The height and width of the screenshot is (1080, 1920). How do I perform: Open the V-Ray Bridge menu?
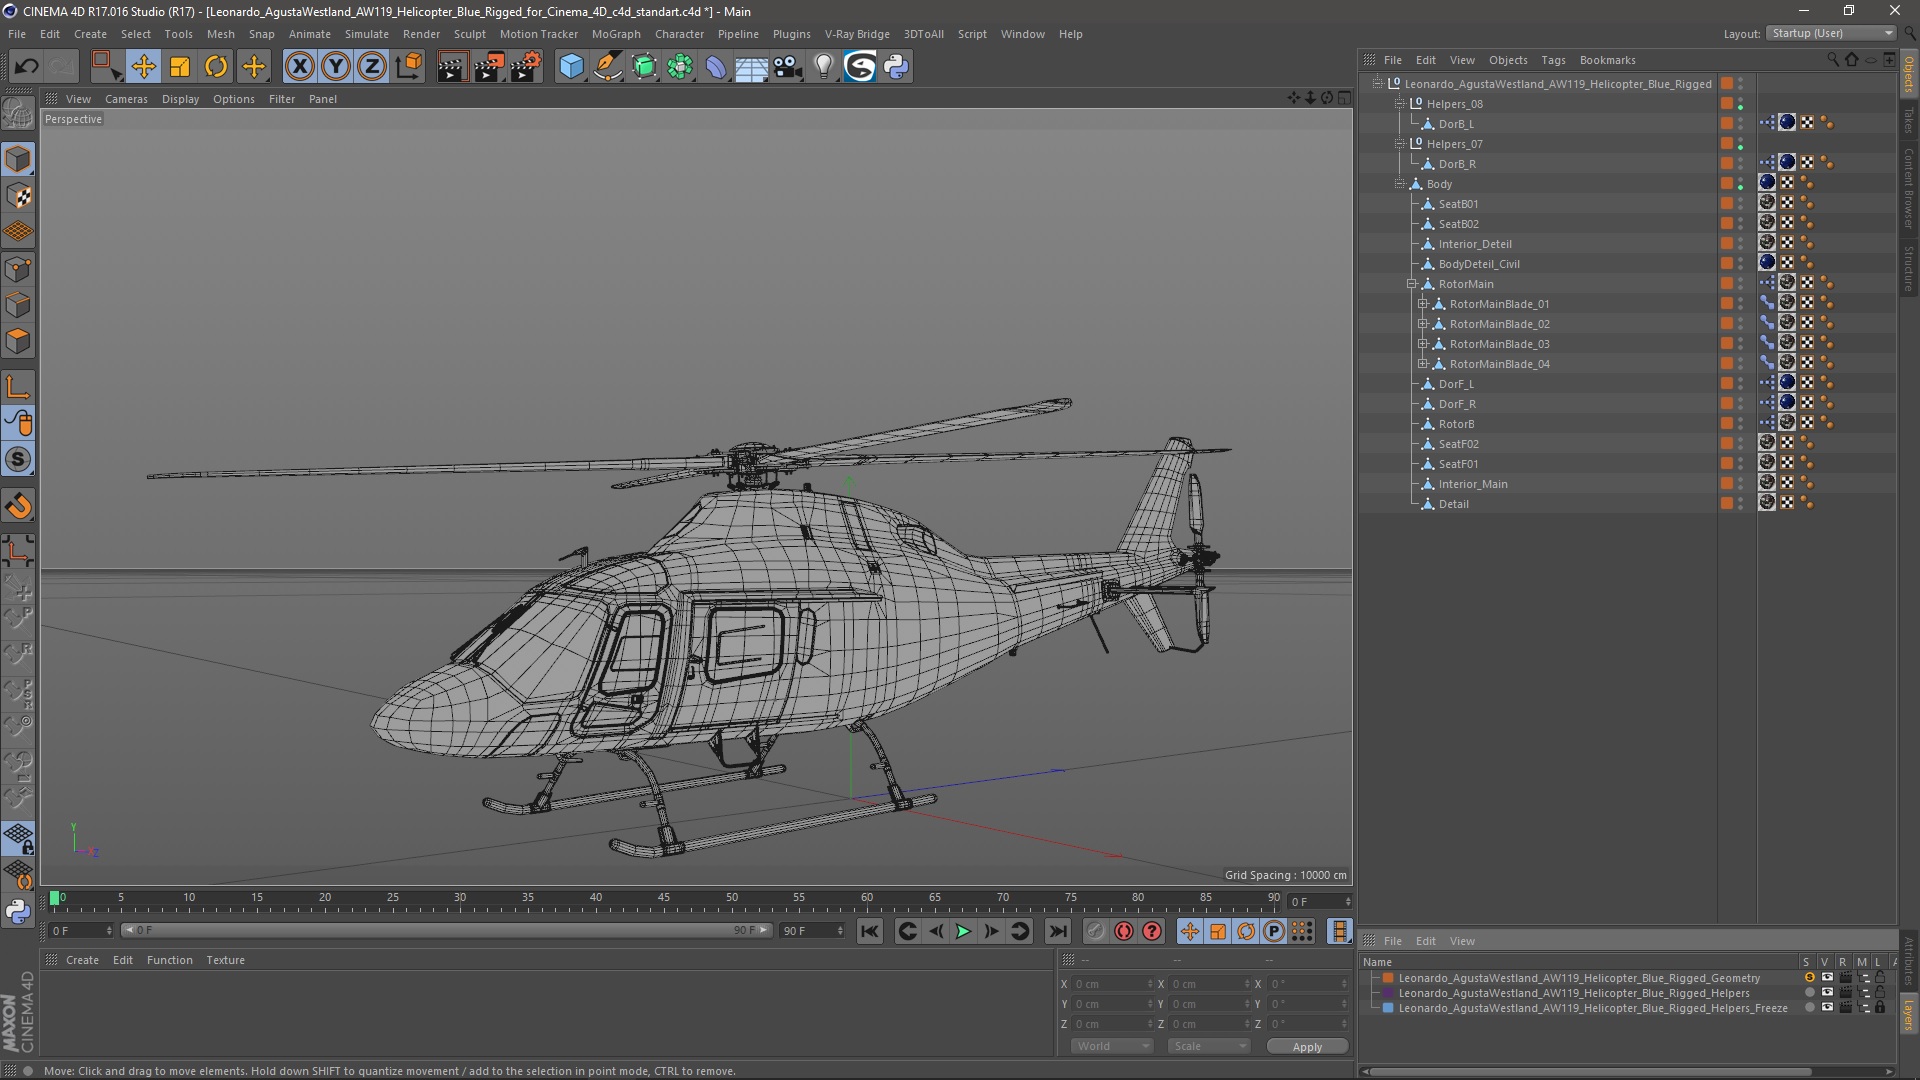coord(857,34)
